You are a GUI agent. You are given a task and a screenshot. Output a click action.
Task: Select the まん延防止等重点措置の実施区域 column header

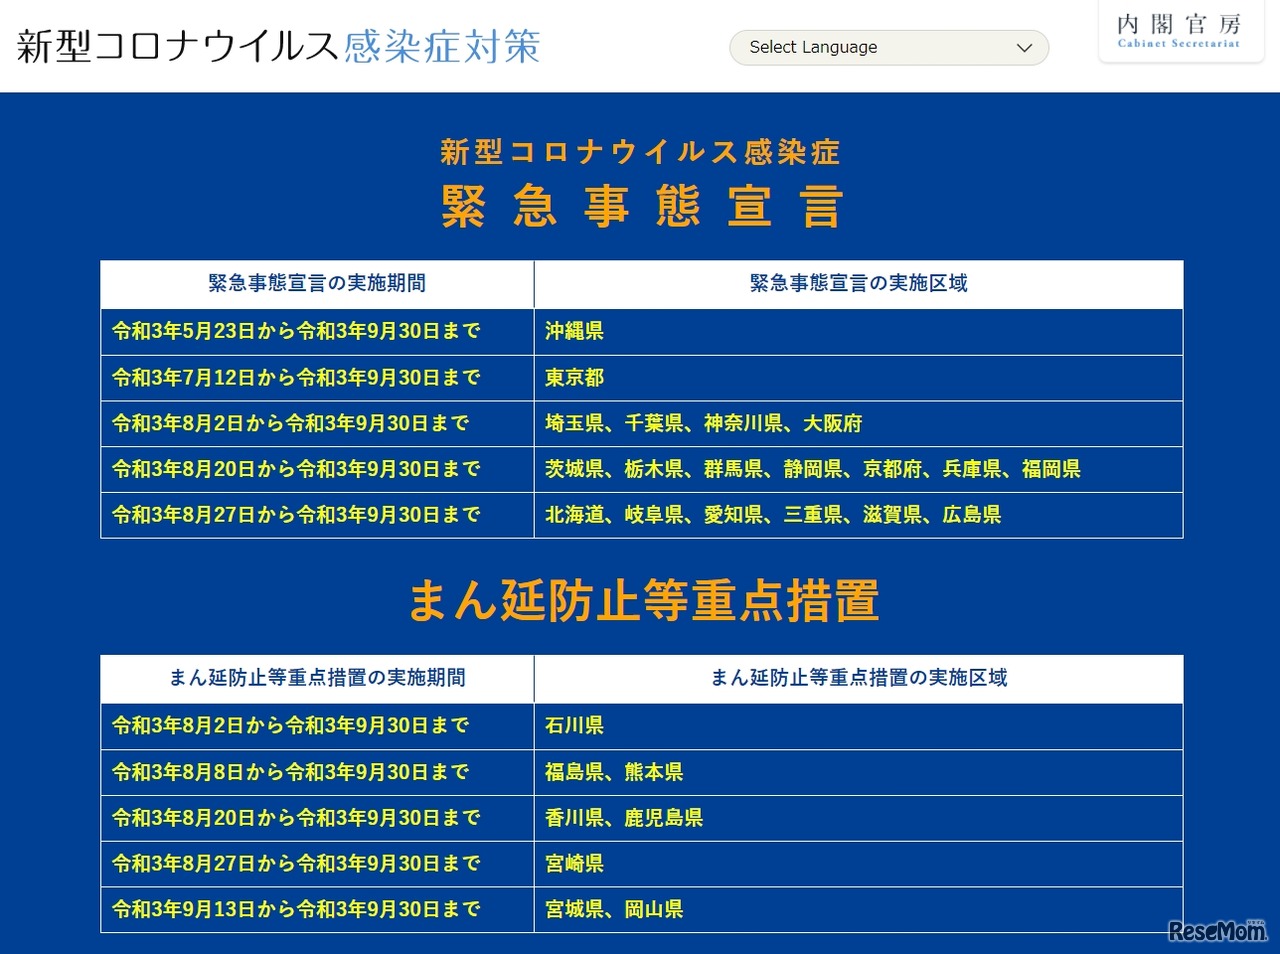point(861,679)
